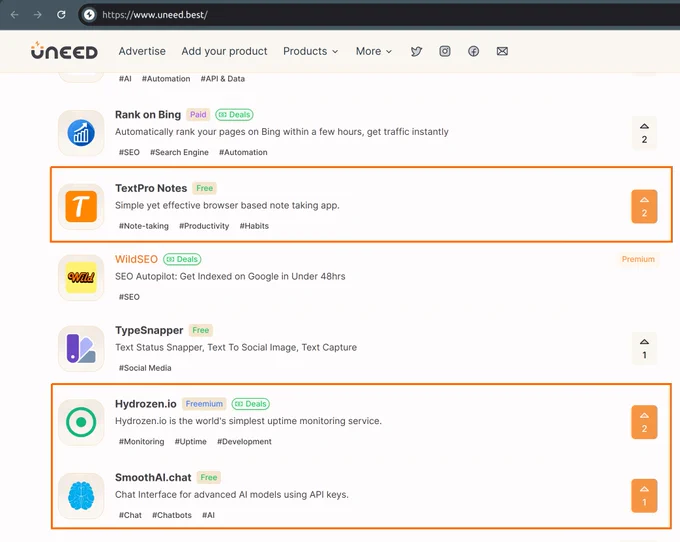The image size is (680, 542).
Task: Click the #Automation tag under Rank on Bing
Action: point(243,152)
